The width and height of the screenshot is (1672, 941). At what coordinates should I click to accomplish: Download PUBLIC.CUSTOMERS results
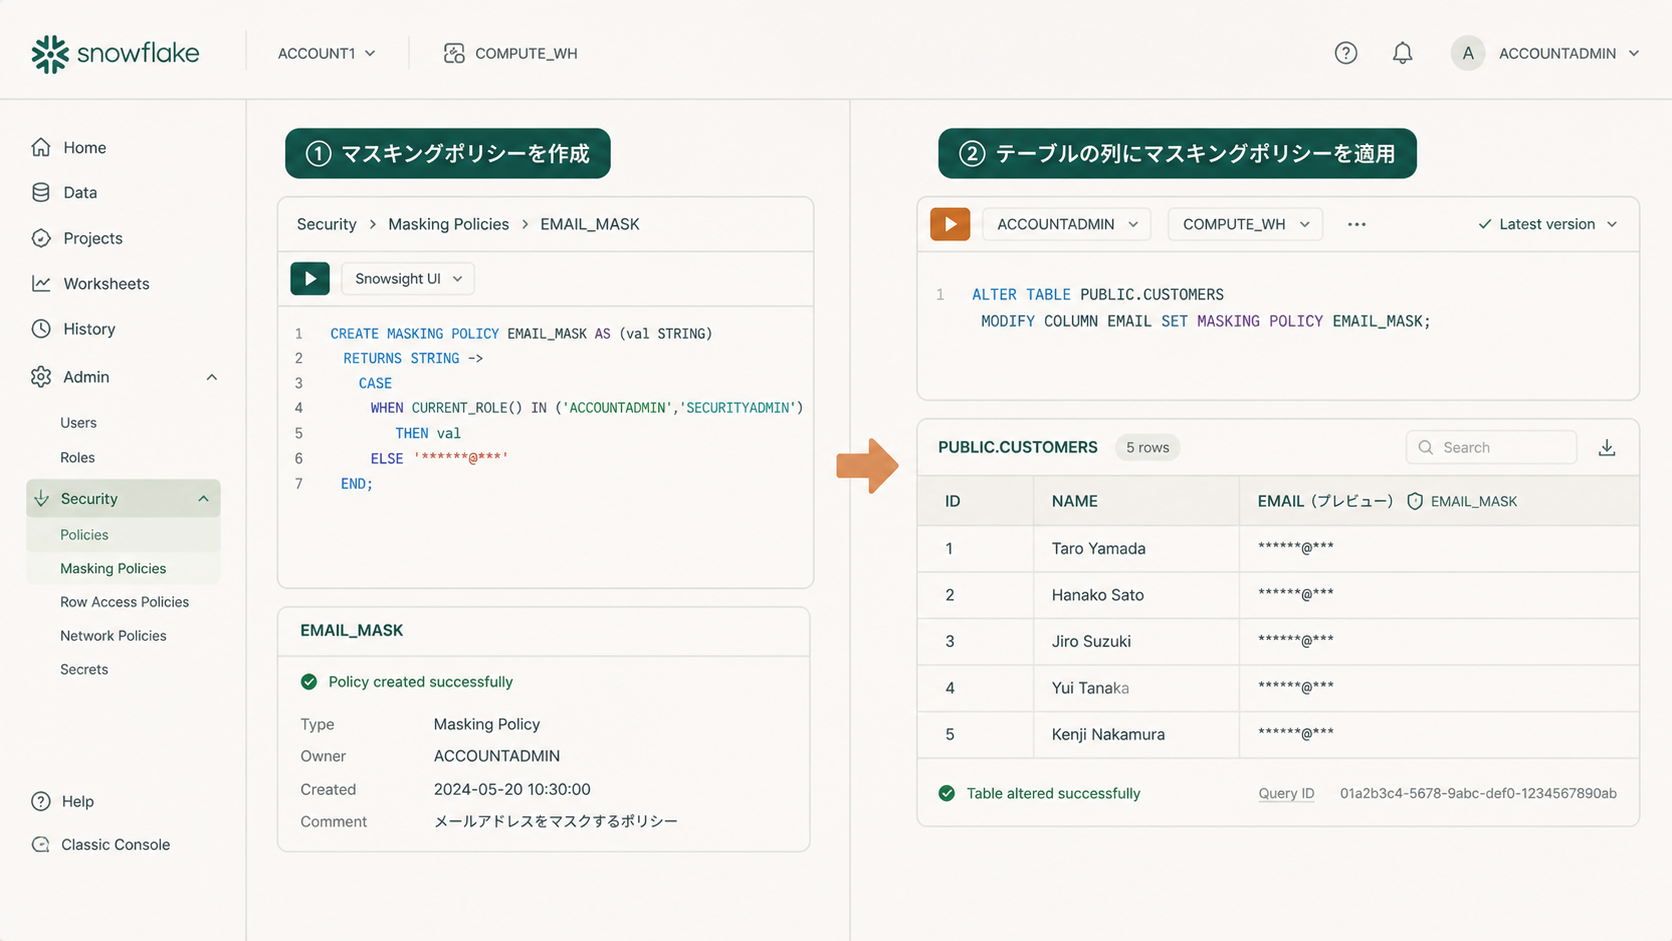tap(1607, 447)
